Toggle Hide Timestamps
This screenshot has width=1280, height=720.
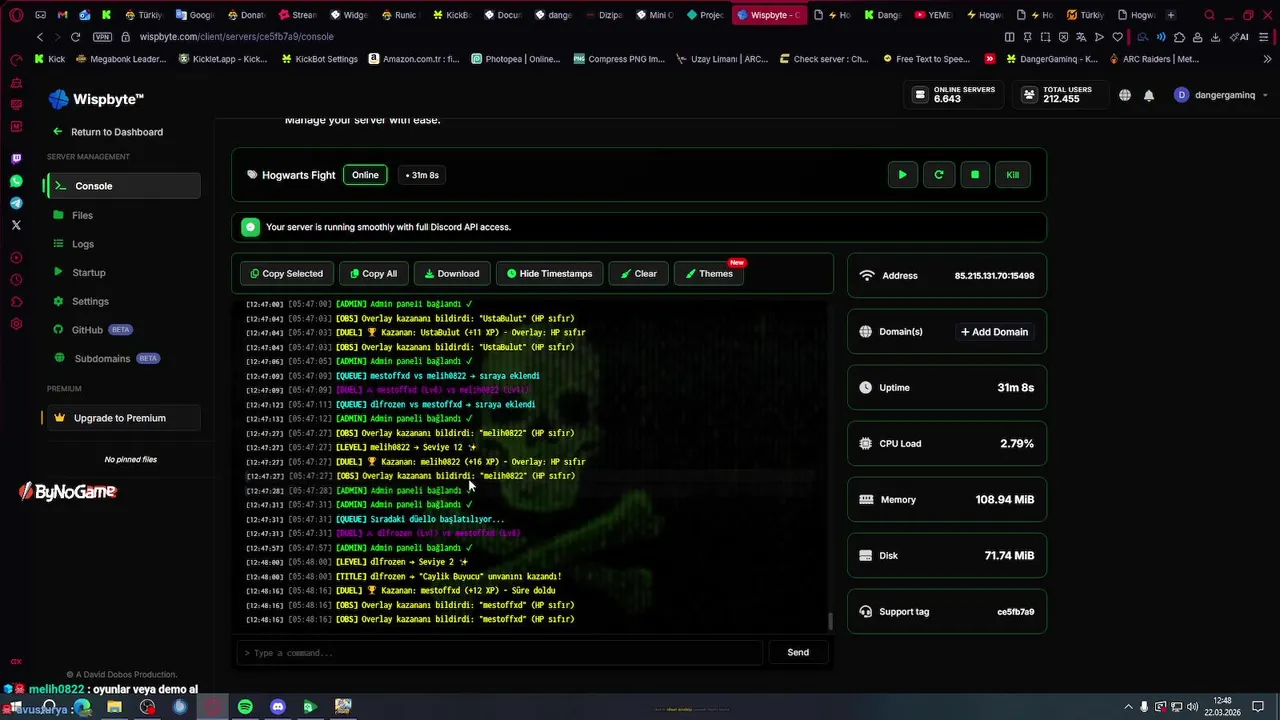point(549,274)
